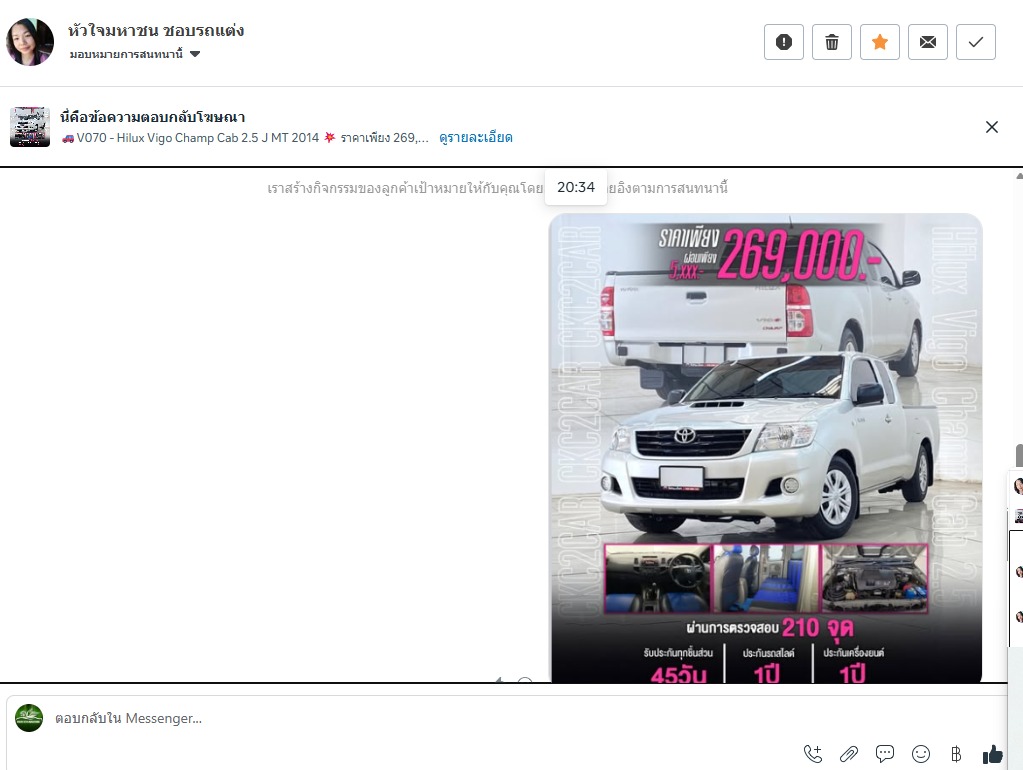Mark conversation done with checkmark button
Viewport: 1023px width, 770px height.
tap(975, 42)
